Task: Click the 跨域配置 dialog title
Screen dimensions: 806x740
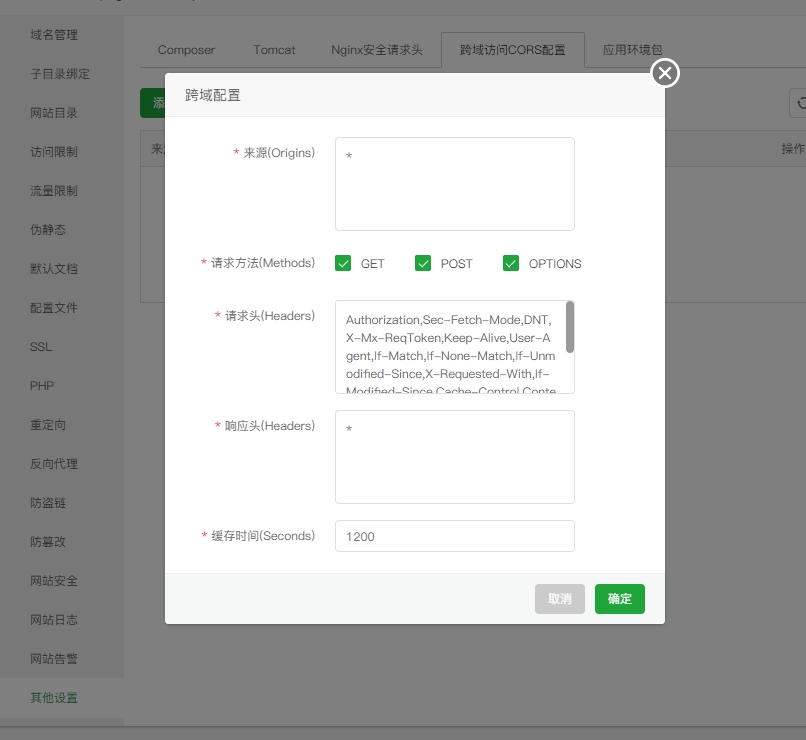Action: [213, 96]
